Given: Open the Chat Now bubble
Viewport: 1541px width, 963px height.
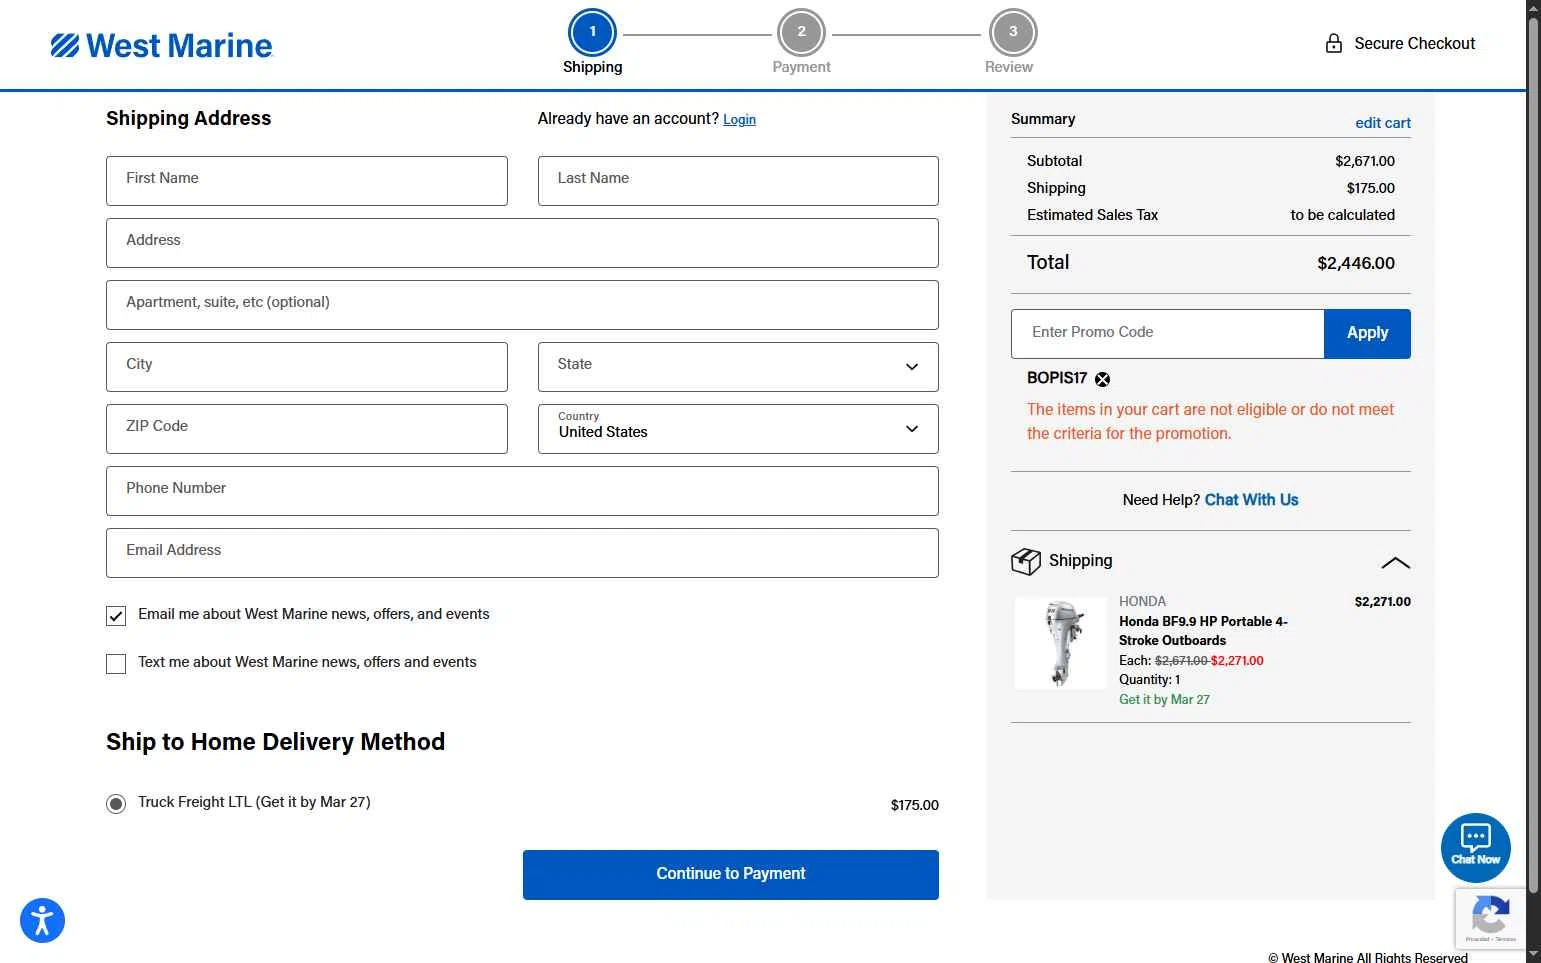Looking at the screenshot, I should pos(1475,847).
